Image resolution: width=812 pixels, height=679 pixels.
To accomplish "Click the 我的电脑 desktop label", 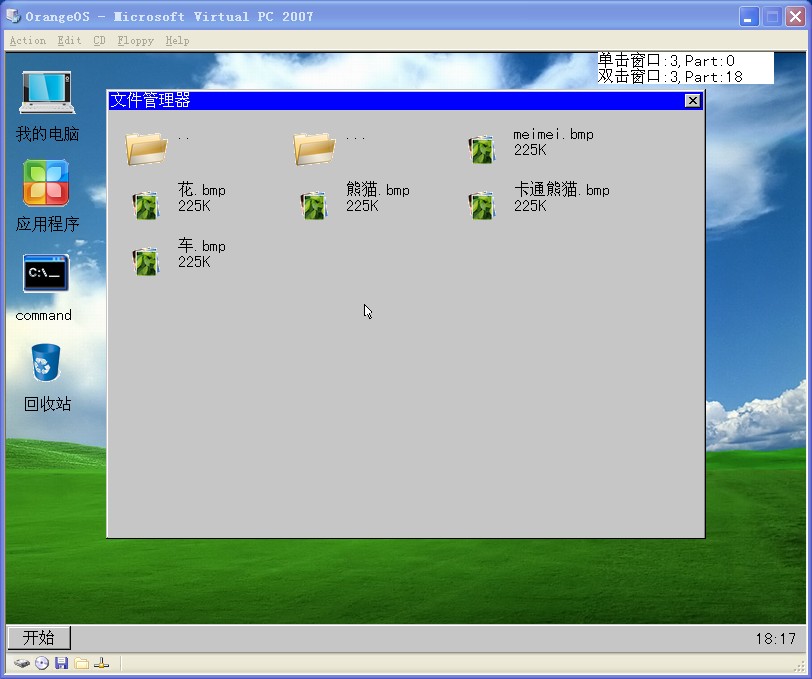I will [47, 134].
